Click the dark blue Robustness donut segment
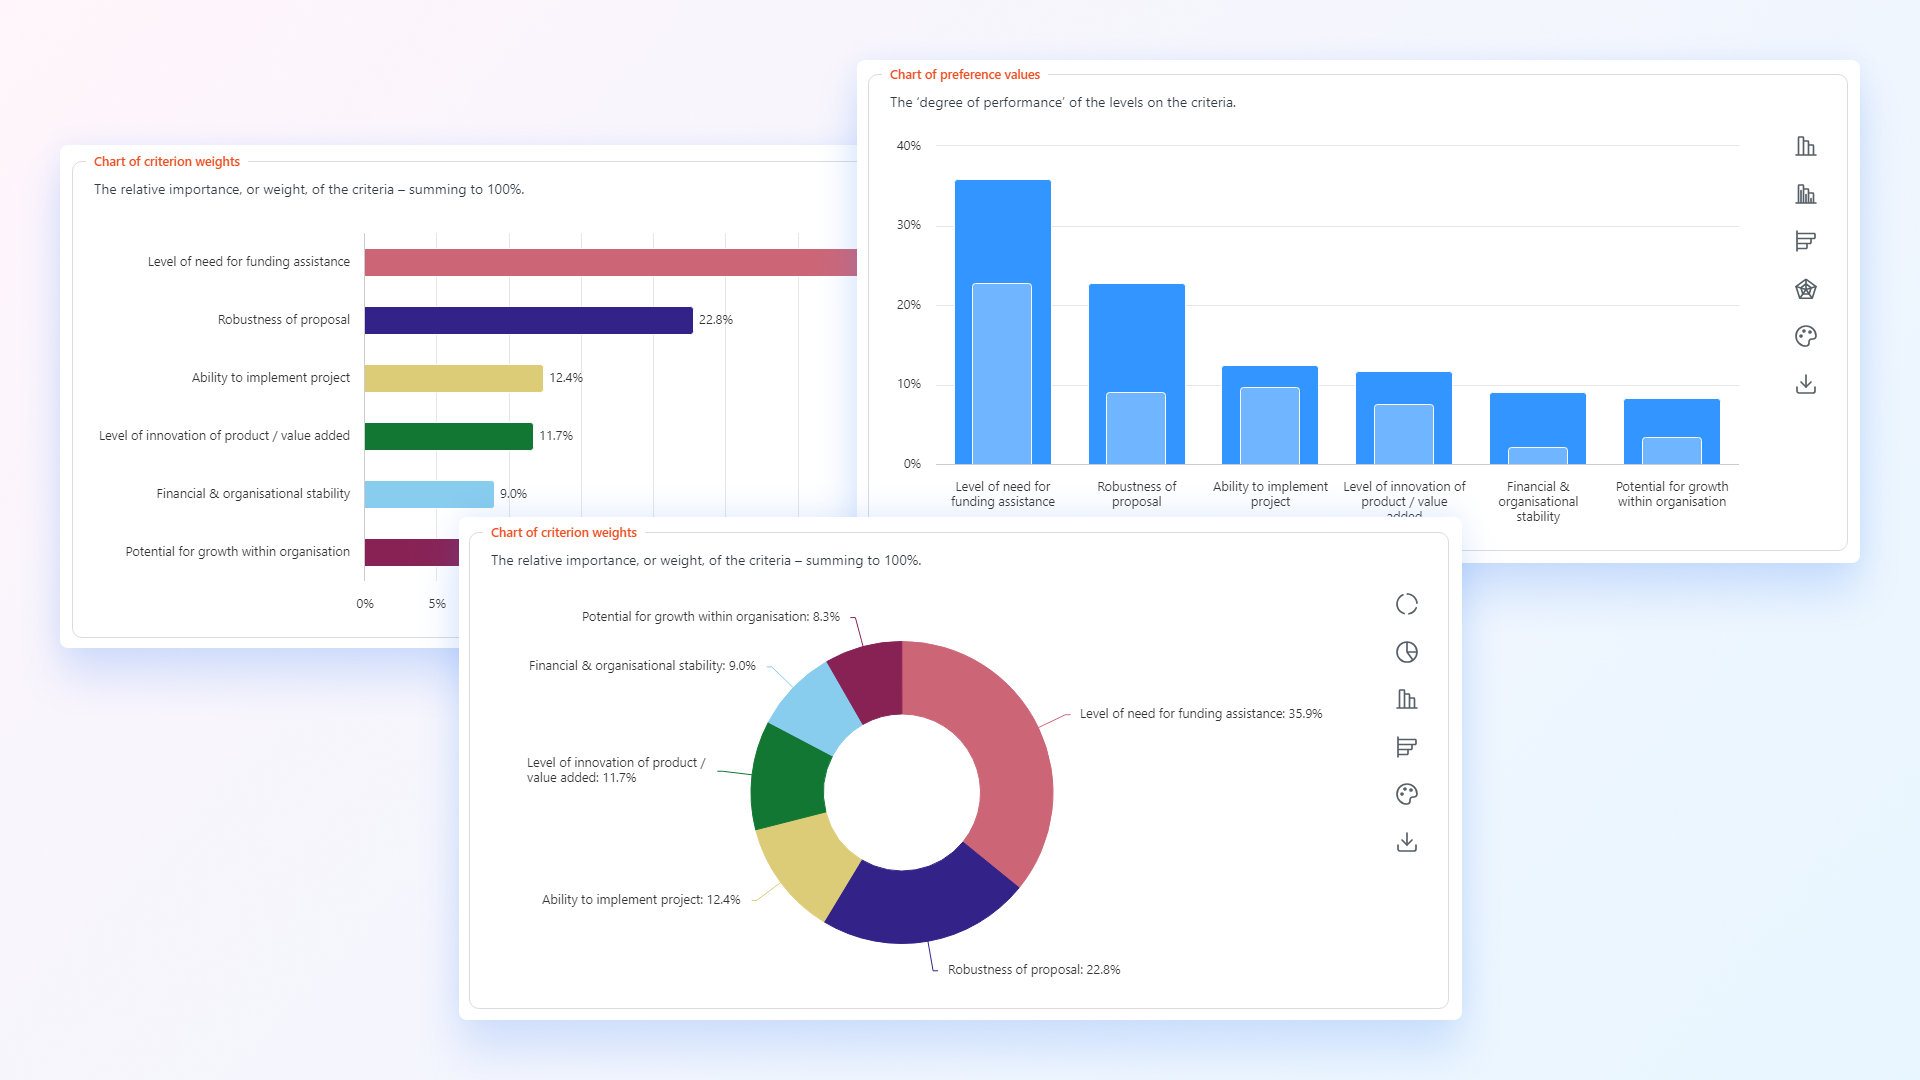1920x1080 pixels. (x=920, y=905)
